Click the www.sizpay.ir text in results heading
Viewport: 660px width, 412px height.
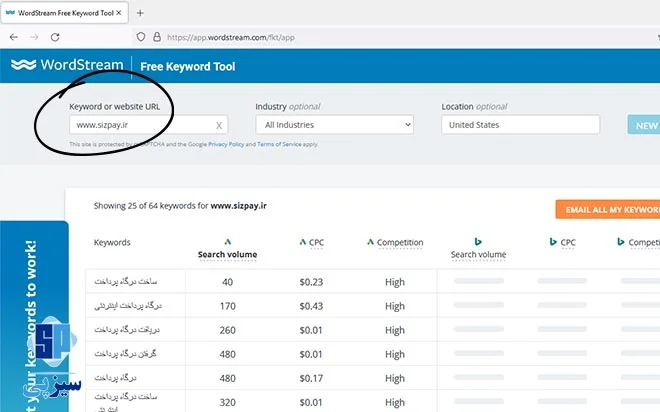pyautogui.click(x=239, y=206)
